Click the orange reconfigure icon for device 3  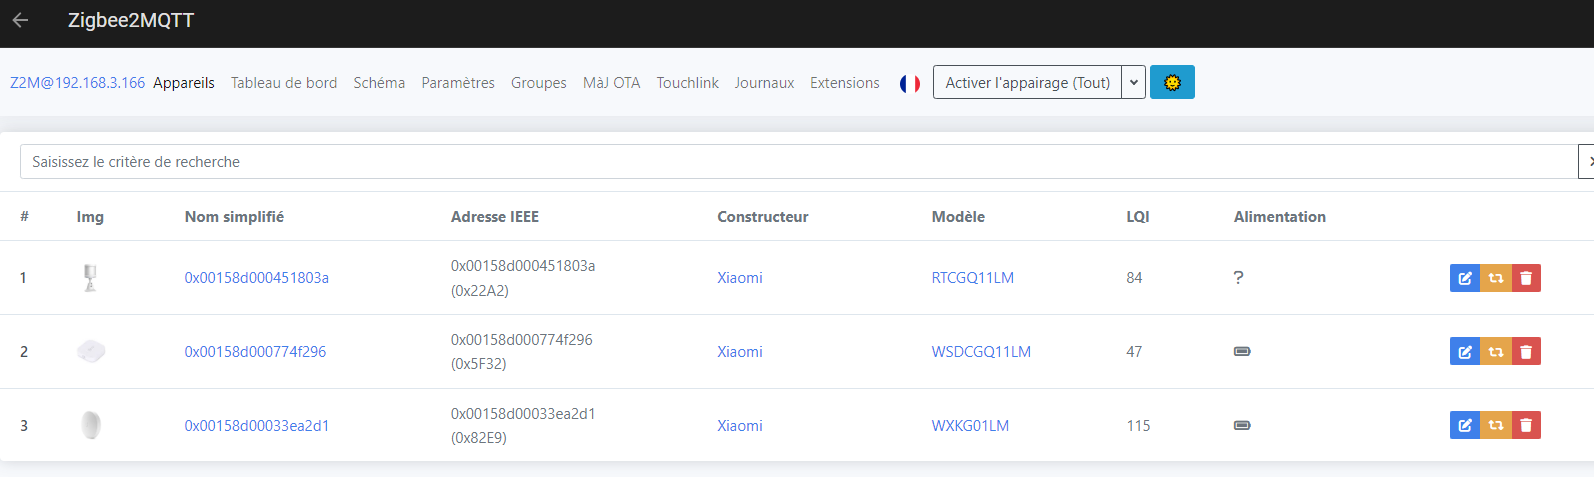pos(1495,426)
